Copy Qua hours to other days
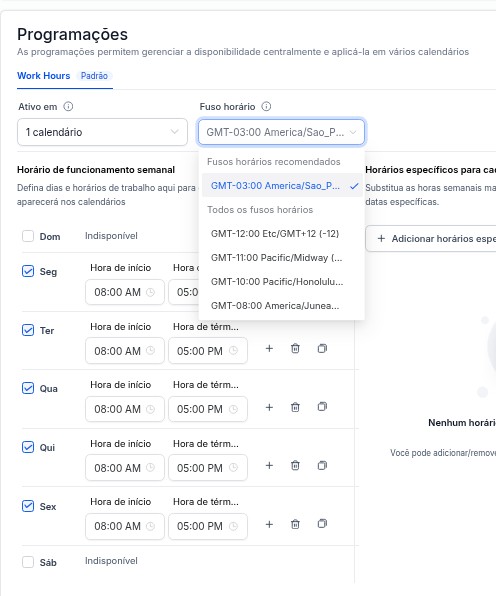The height and width of the screenshot is (596, 496). (x=322, y=407)
